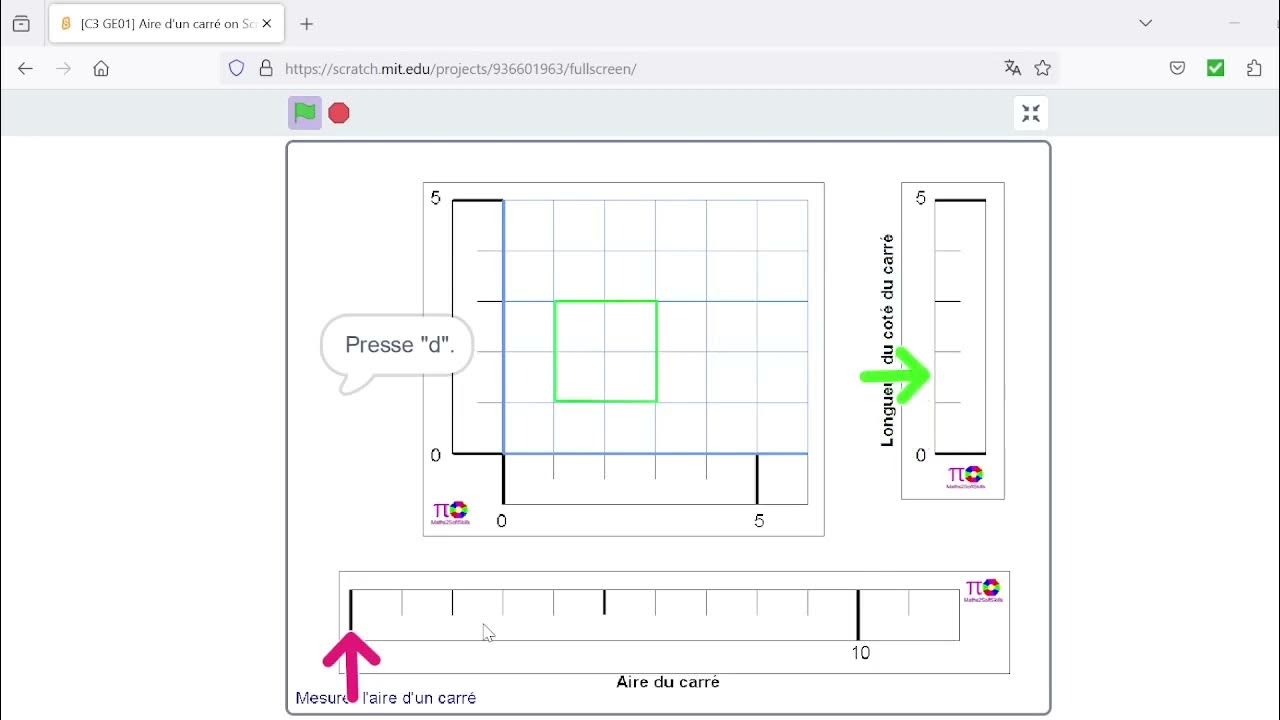
Task: Open the extensions puzzle piece menu
Action: pos(1254,68)
